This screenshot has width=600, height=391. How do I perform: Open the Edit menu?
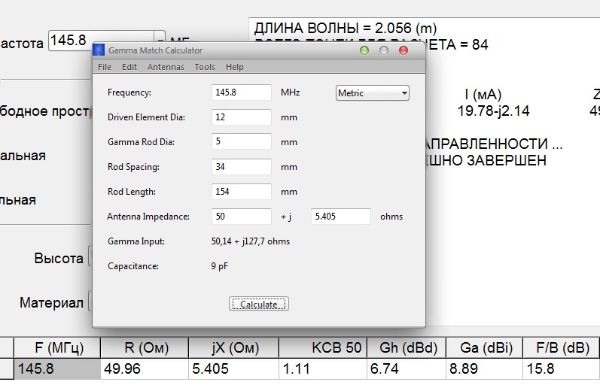(x=129, y=67)
